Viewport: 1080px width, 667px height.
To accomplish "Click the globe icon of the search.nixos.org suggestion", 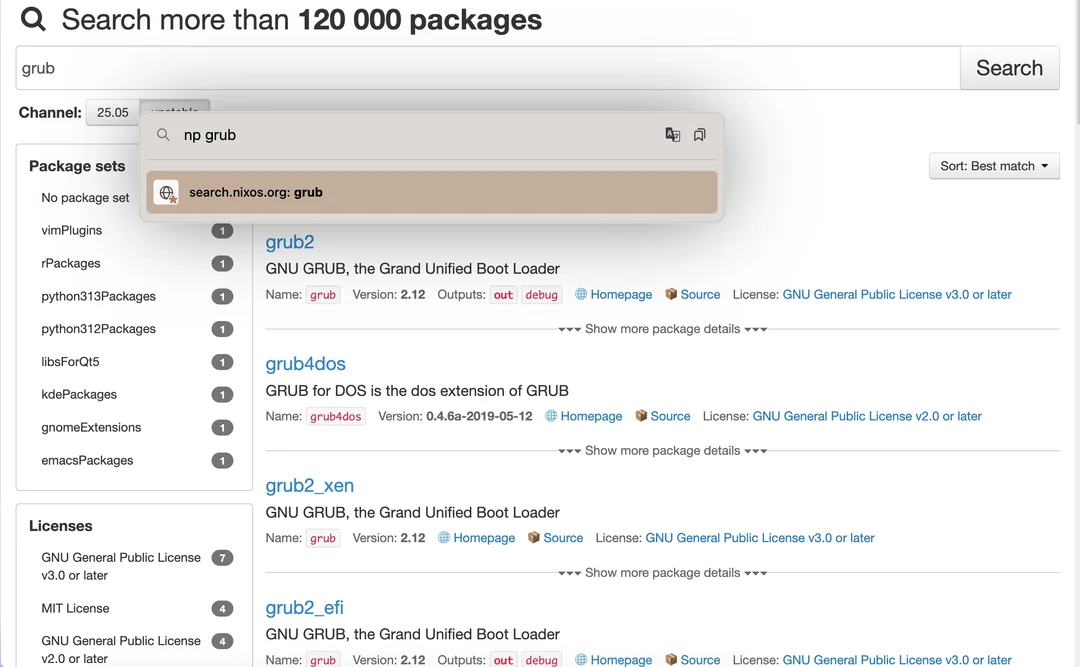I will (166, 192).
